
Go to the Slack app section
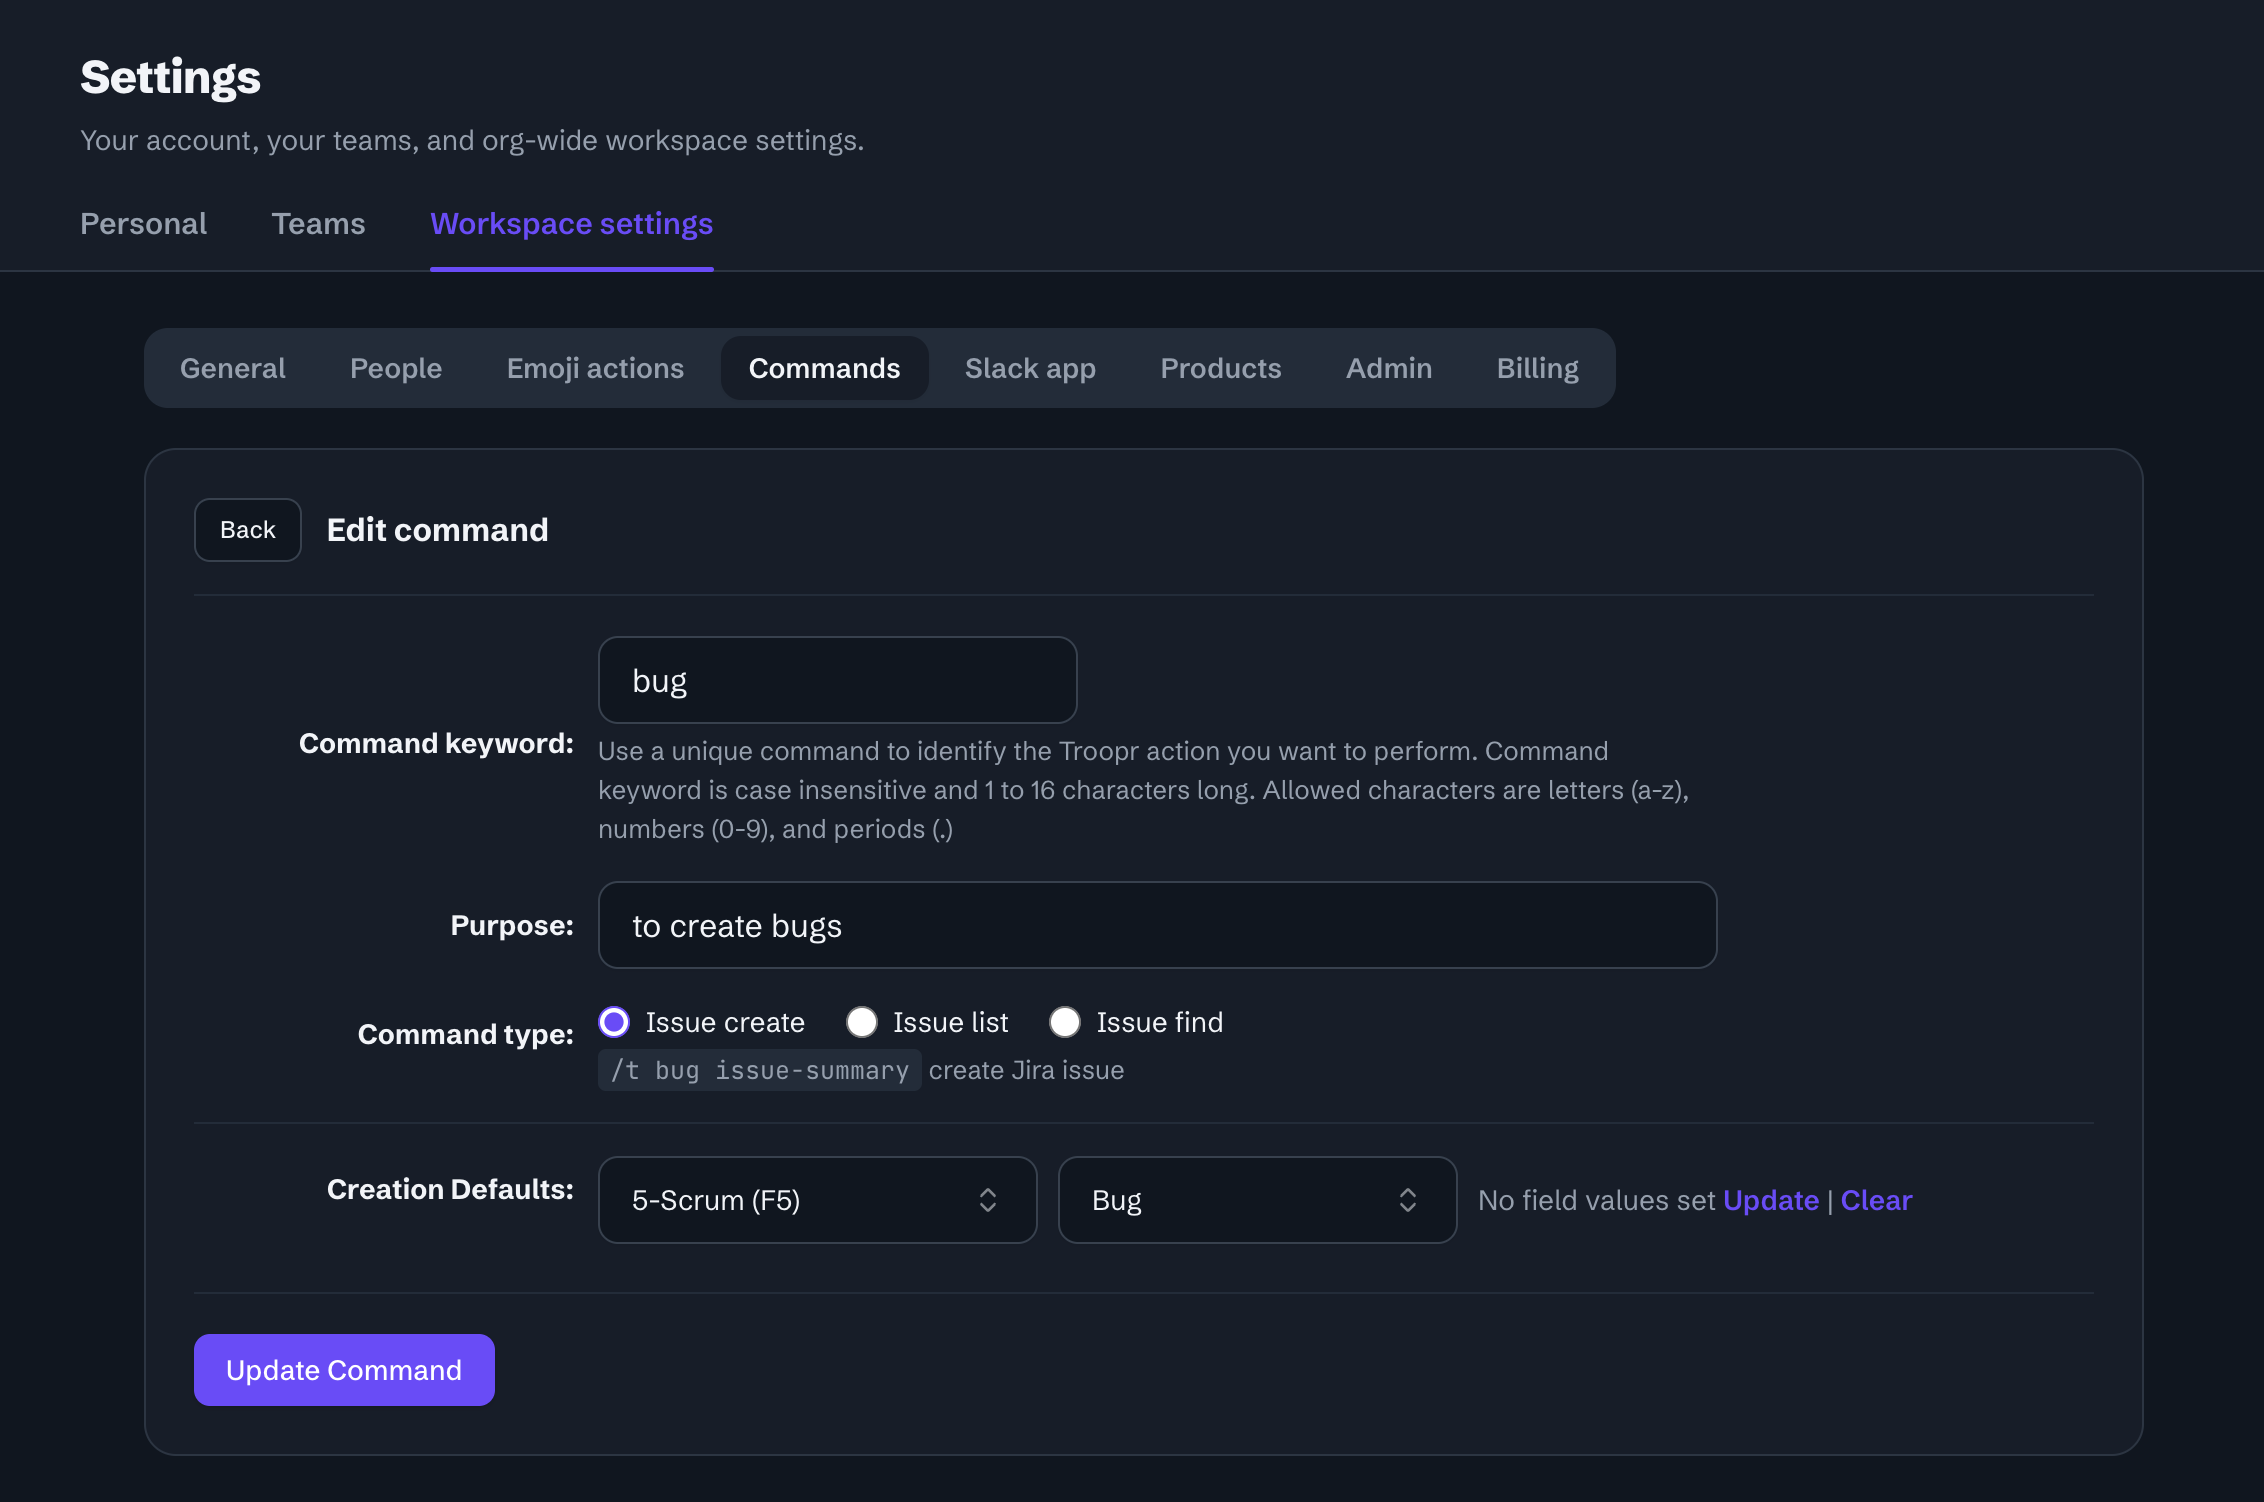pyautogui.click(x=1030, y=368)
